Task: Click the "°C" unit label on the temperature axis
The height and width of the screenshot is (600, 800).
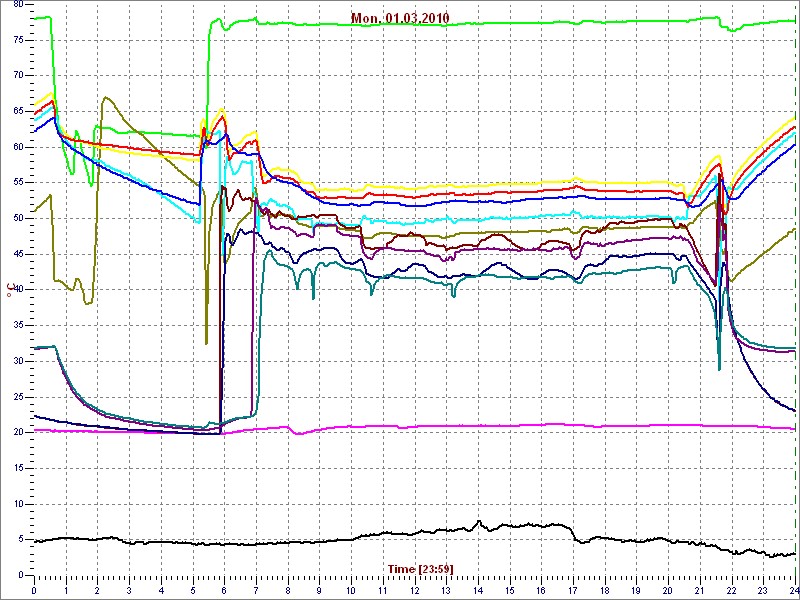Action: pos(10,289)
